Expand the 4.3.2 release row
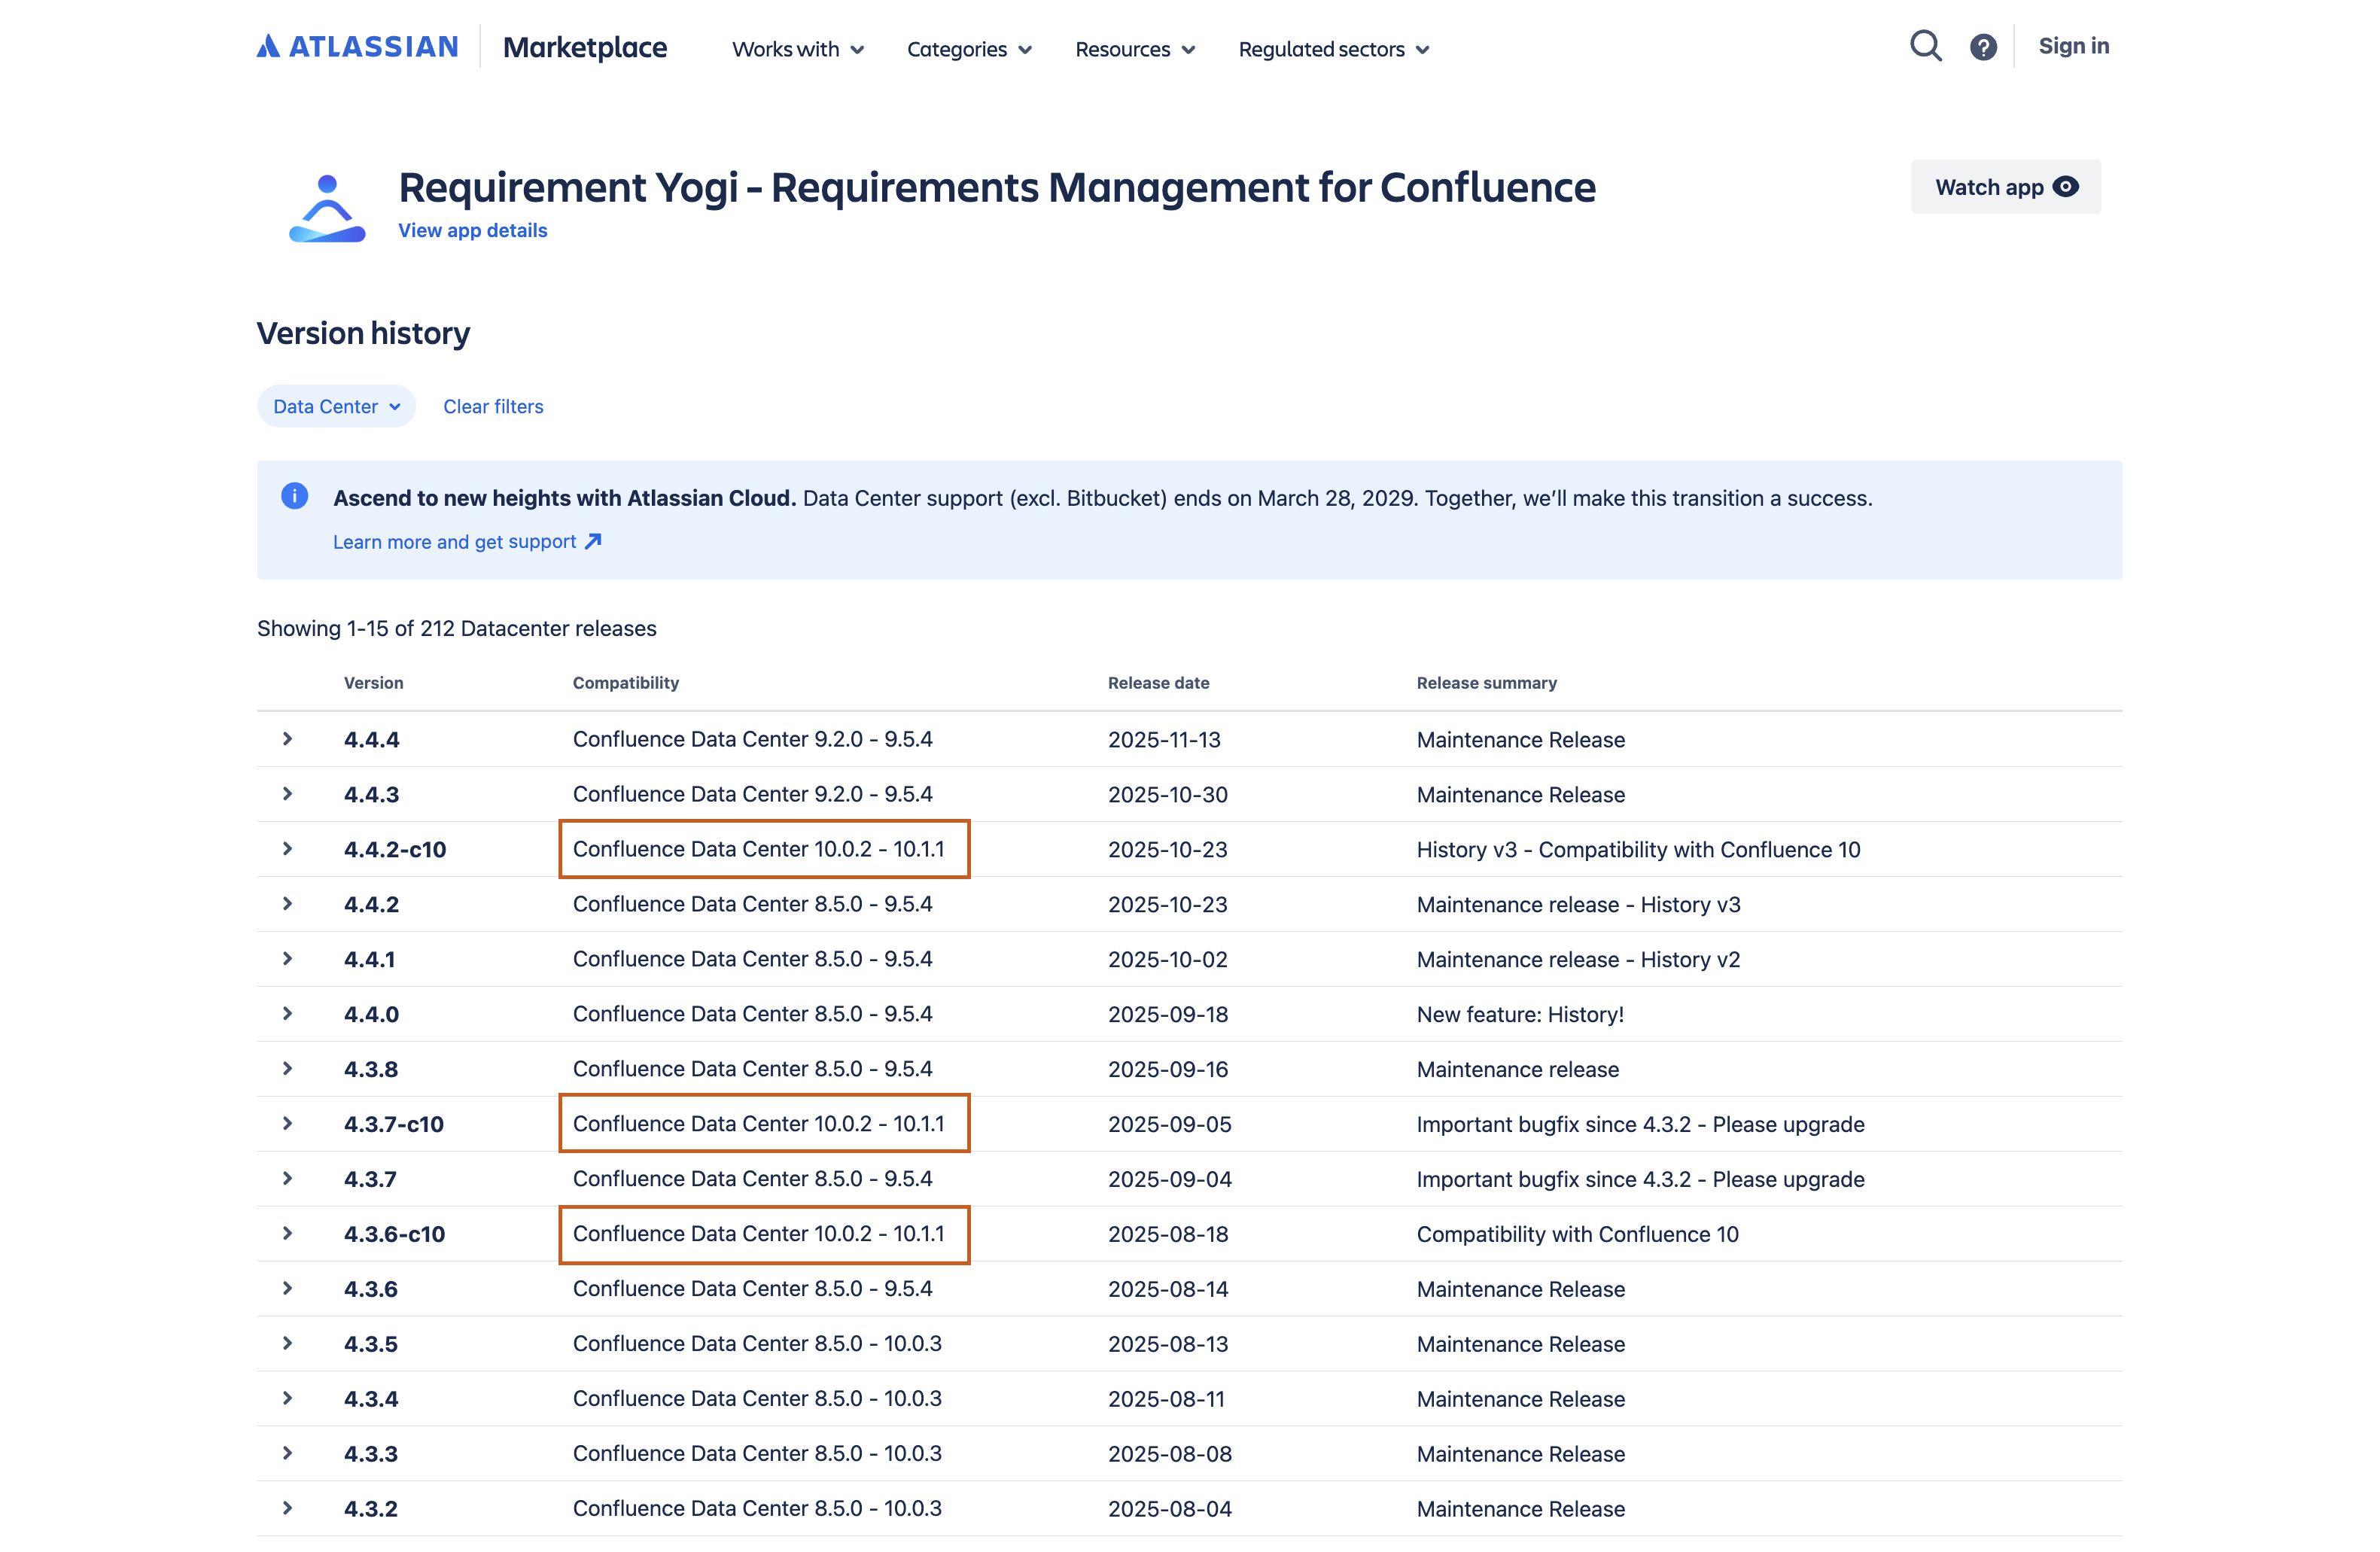2380x1552 pixels. pyautogui.click(x=287, y=1508)
